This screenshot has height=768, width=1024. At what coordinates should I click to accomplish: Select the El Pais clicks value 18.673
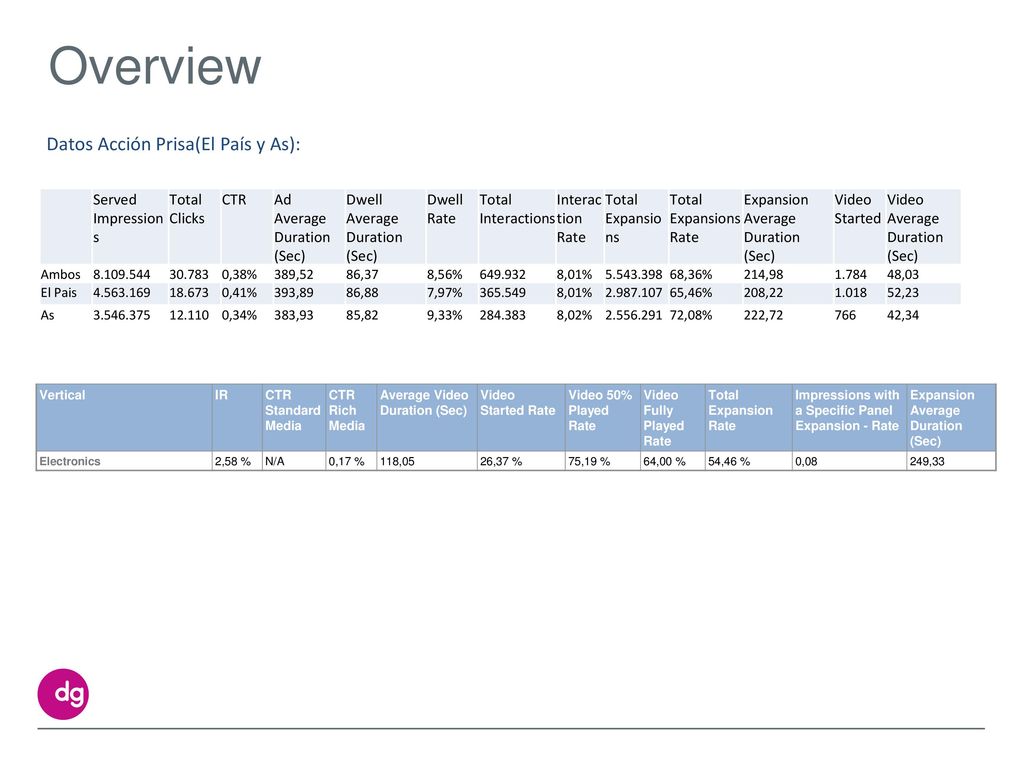pyautogui.click(x=189, y=293)
